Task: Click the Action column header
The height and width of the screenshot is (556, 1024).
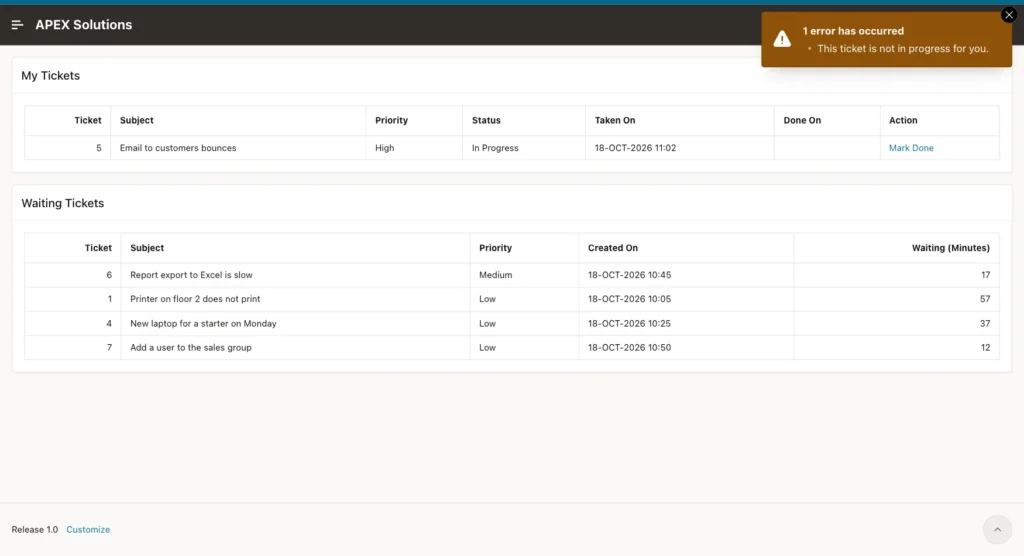Action: 903,120
